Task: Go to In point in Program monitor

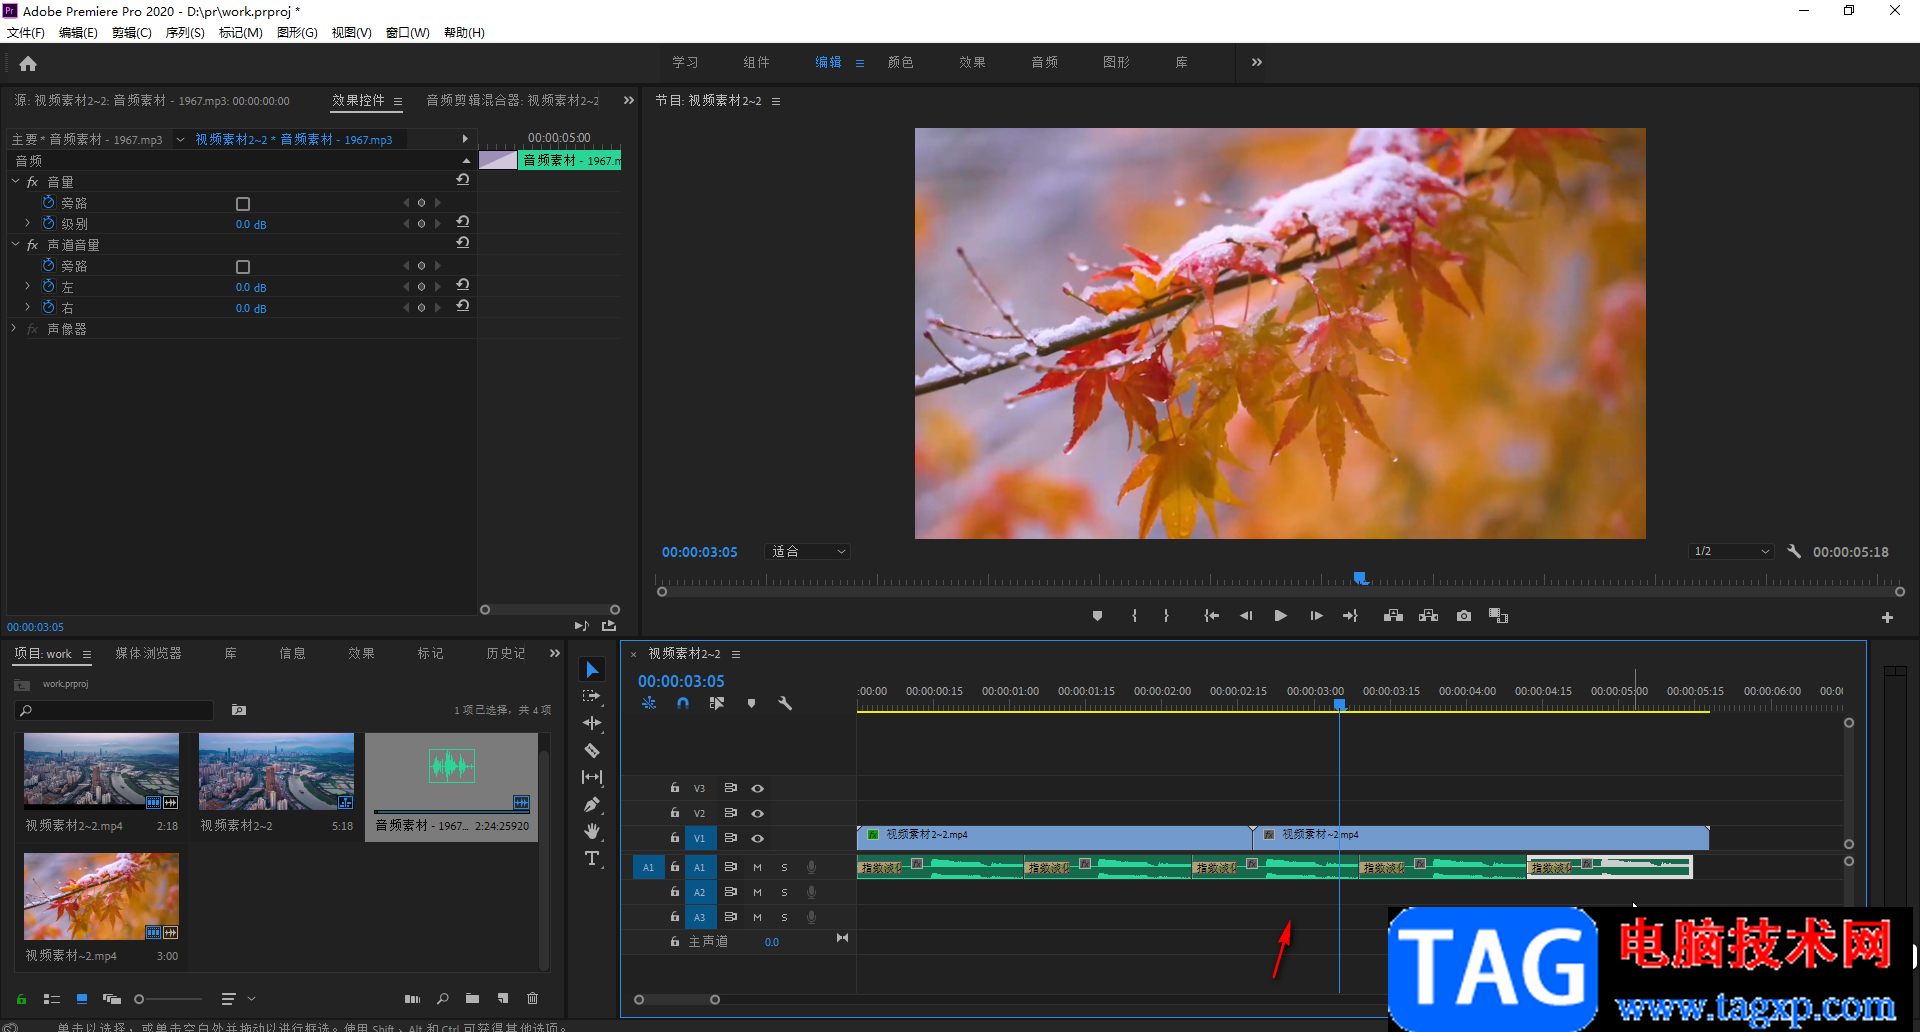Action: 1211,616
